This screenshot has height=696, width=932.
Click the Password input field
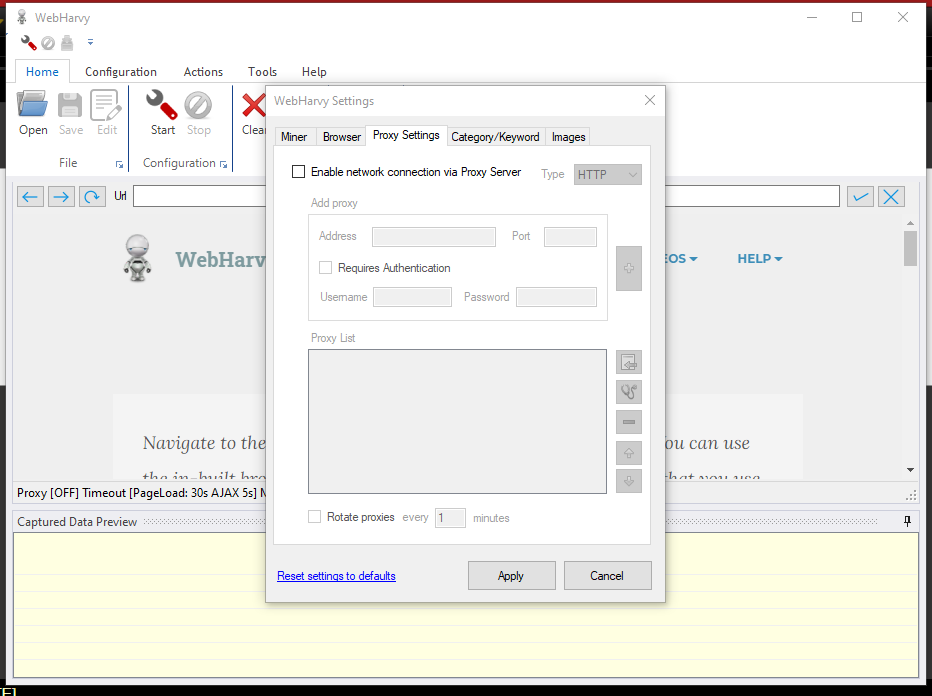point(556,297)
